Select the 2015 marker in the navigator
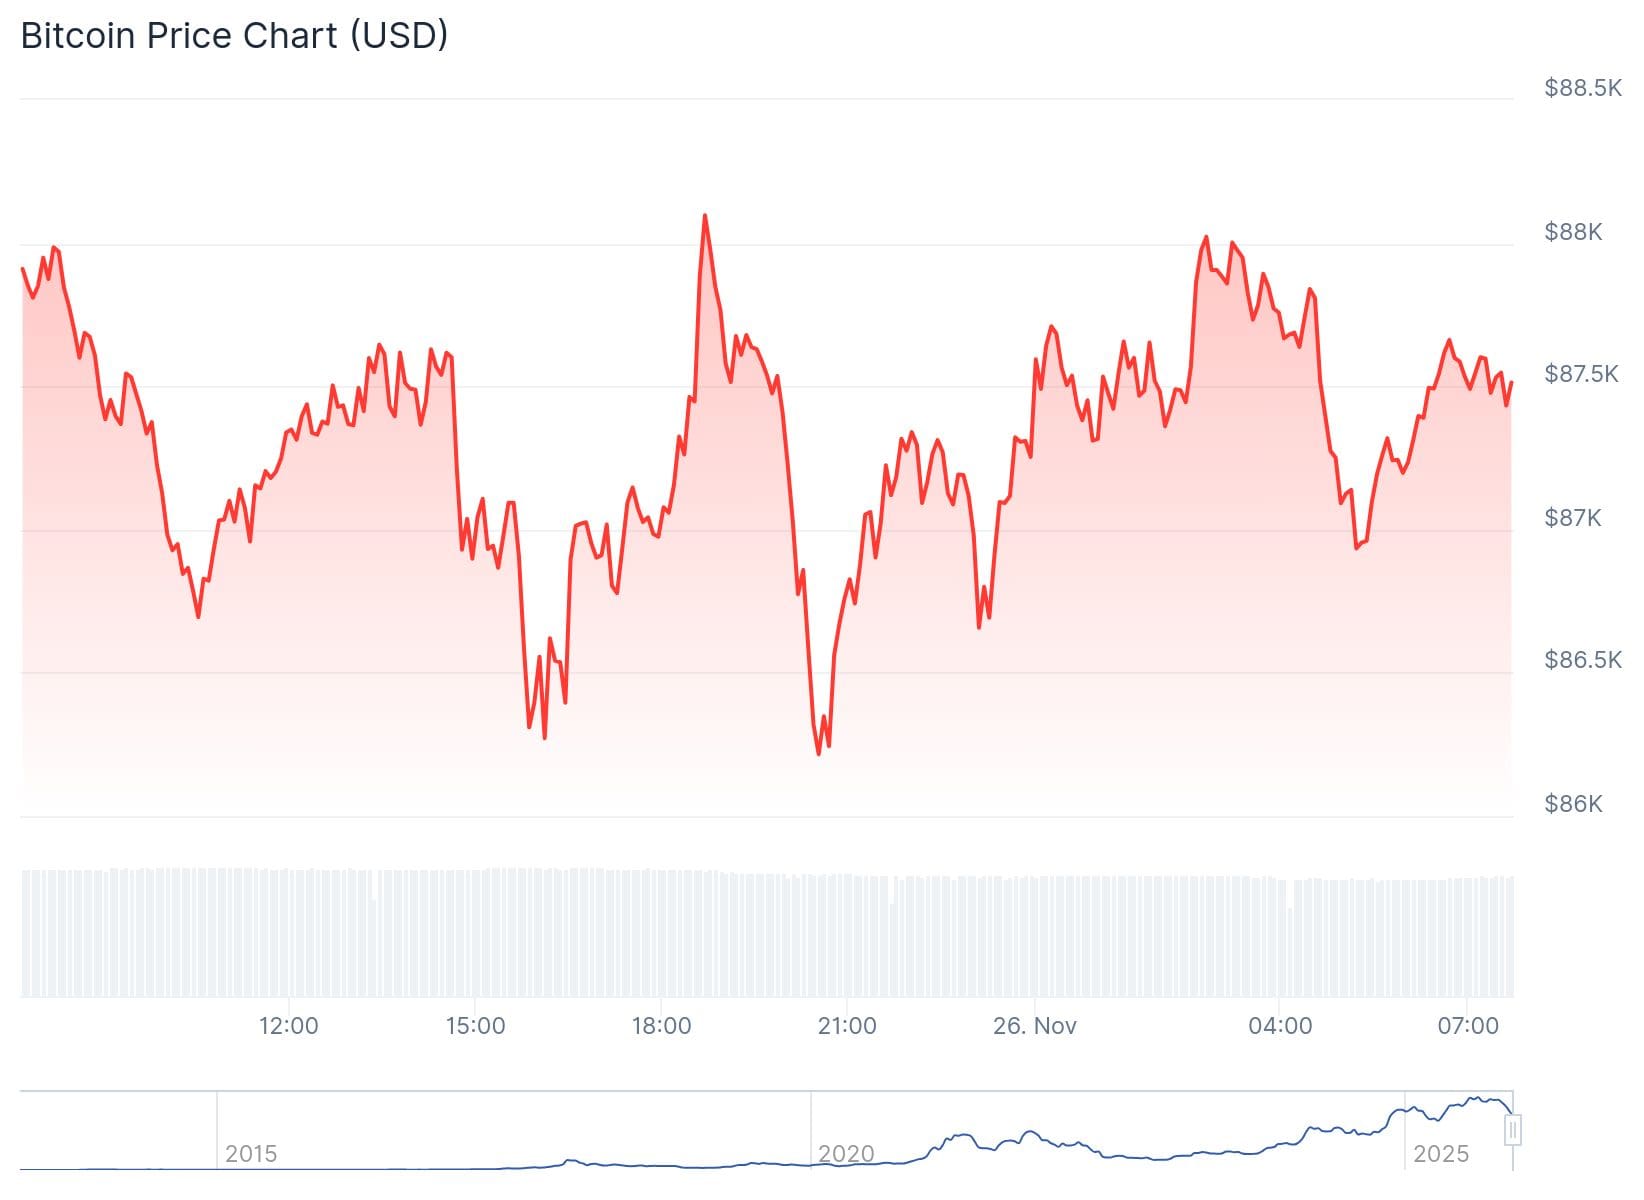1644x1200 pixels. tap(250, 1154)
